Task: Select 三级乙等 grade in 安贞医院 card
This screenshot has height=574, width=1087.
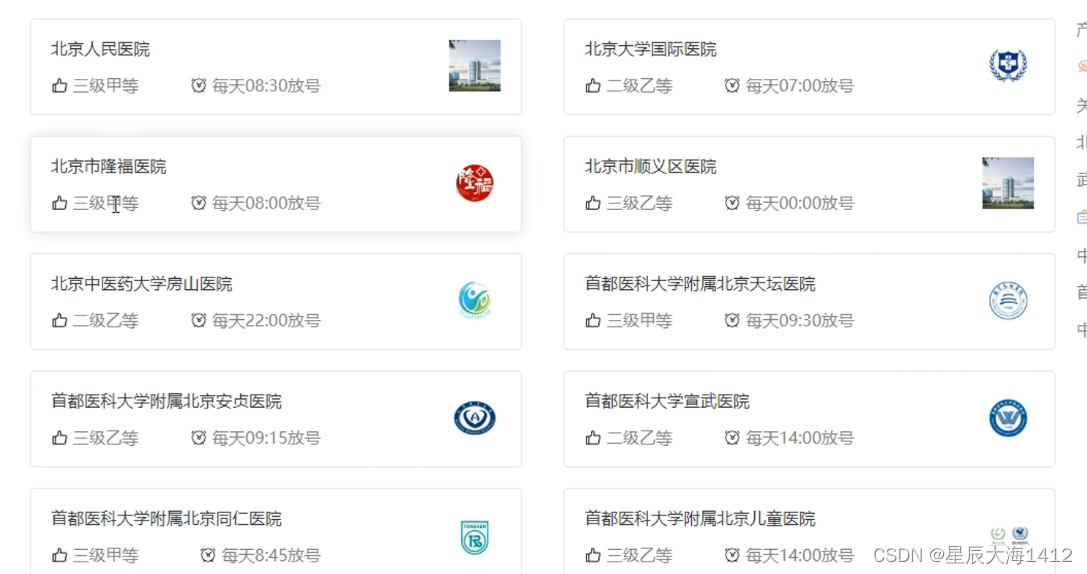Action: click(106, 438)
